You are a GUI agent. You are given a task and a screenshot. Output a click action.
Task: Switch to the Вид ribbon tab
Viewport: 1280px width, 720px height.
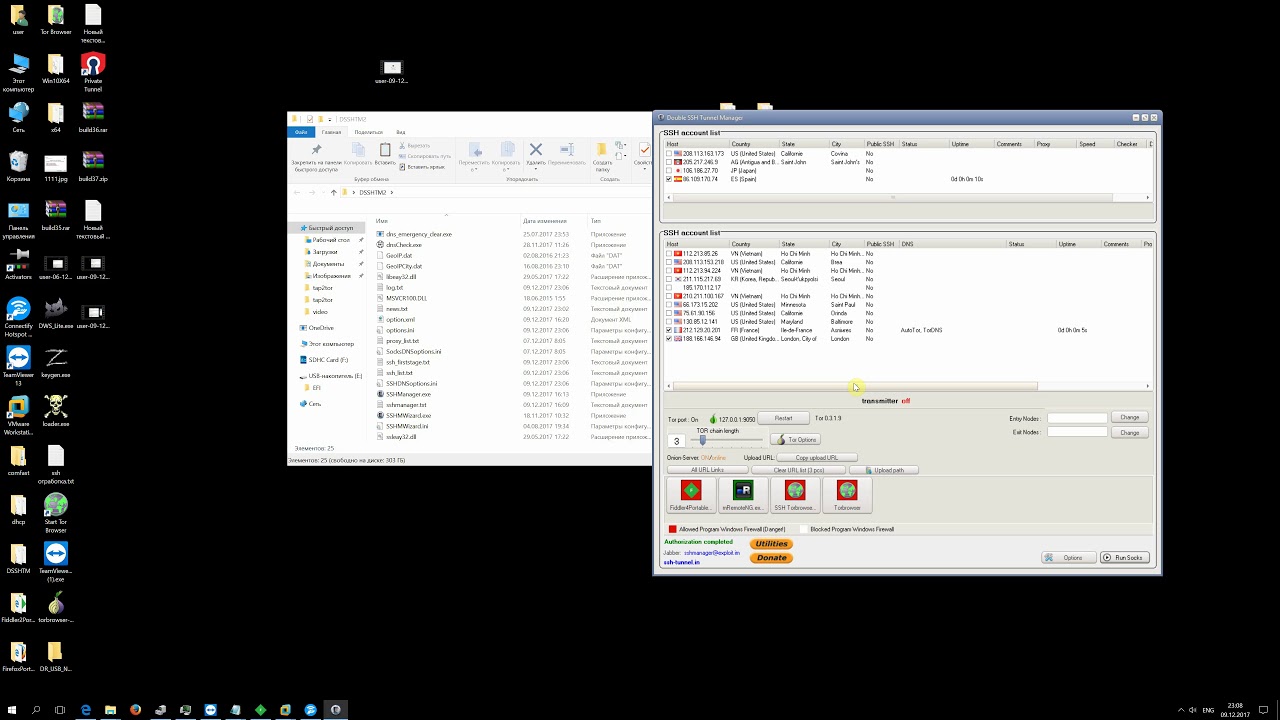pos(400,132)
